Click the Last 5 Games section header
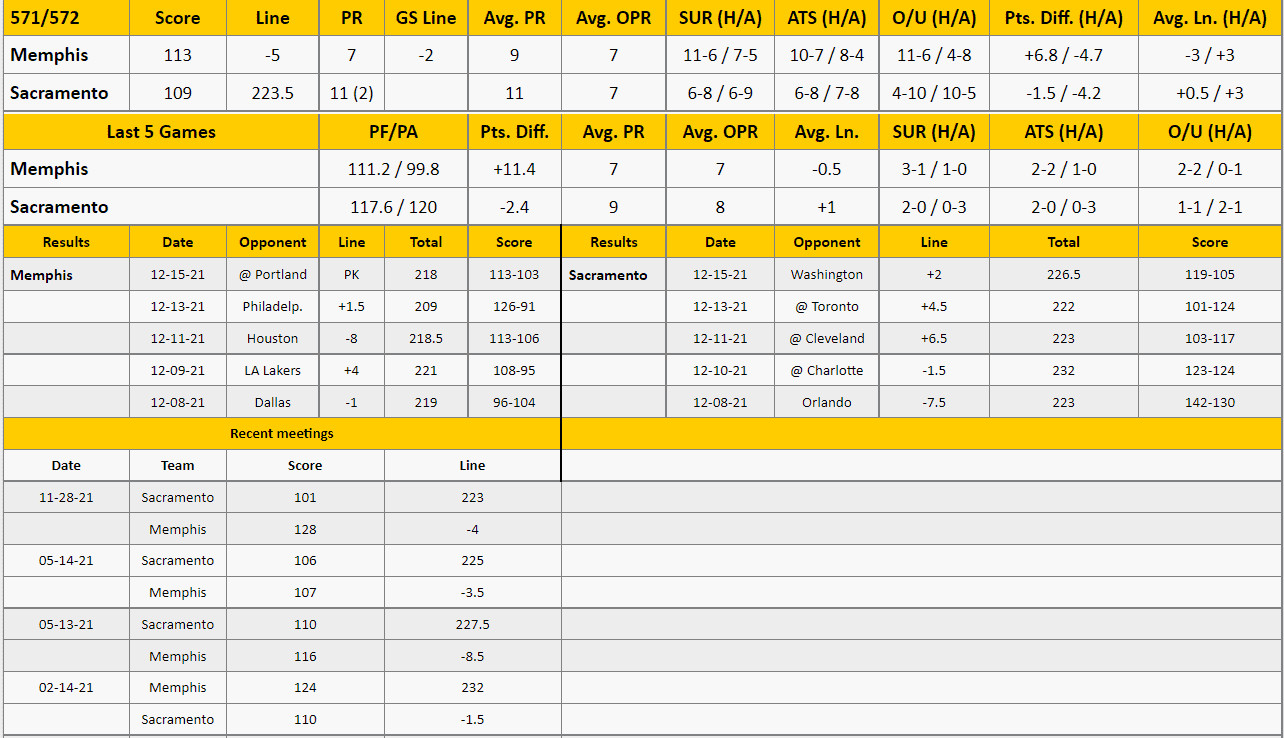This screenshot has width=1284, height=738. click(161, 132)
